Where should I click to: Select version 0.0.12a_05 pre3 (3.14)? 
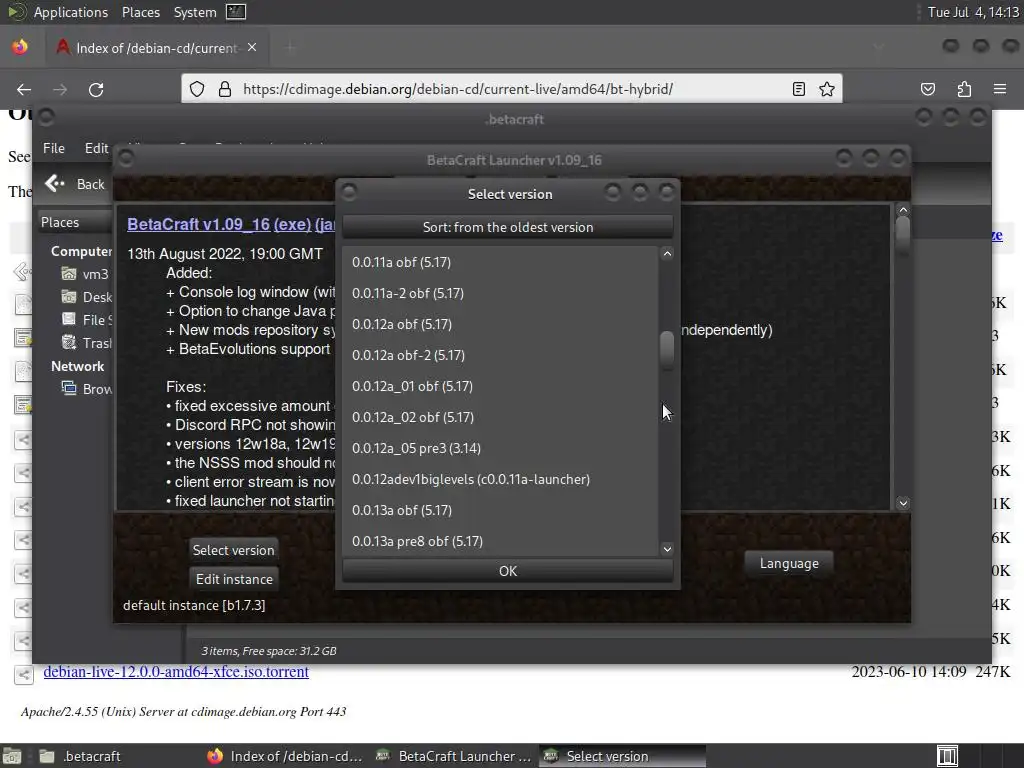click(500, 448)
